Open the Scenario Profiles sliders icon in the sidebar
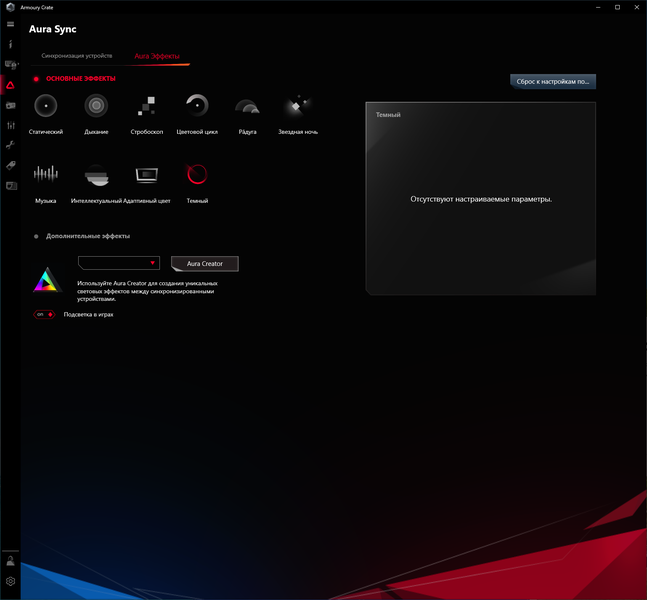 pyautogui.click(x=10, y=125)
